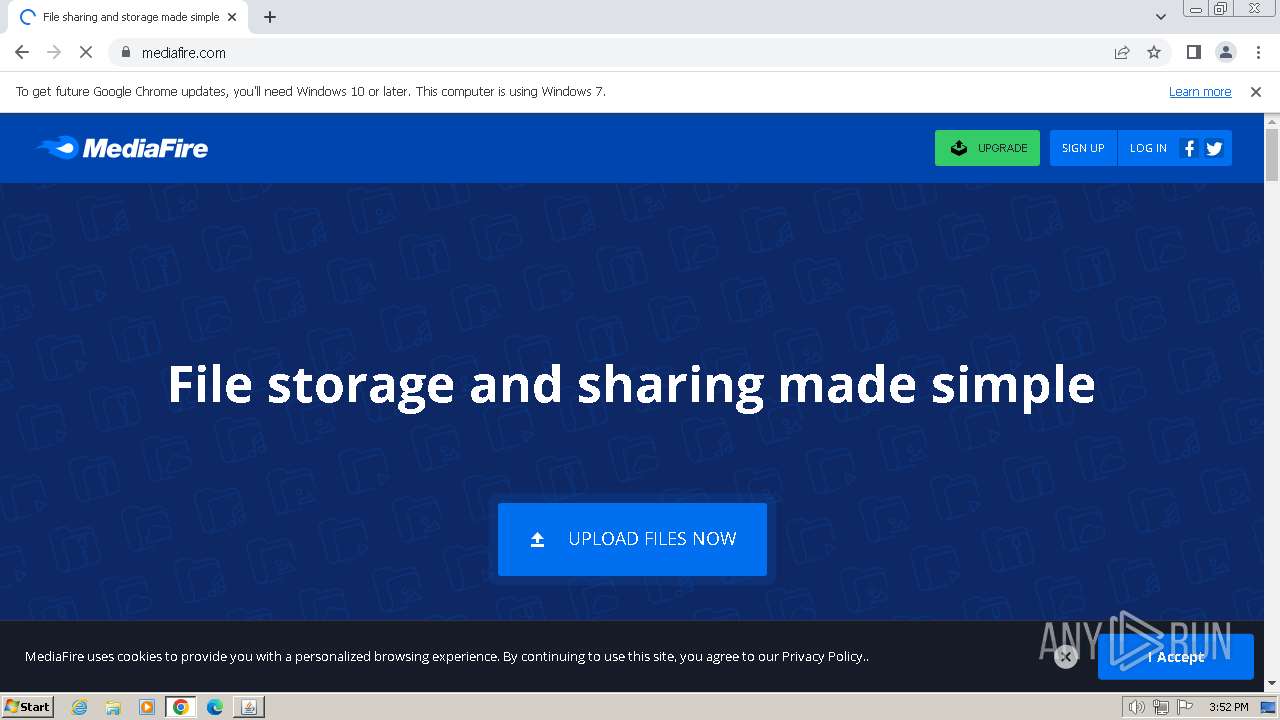Screen dimensions: 1280x720
Task: Click the green UPGRADE button
Action: [987, 148]
